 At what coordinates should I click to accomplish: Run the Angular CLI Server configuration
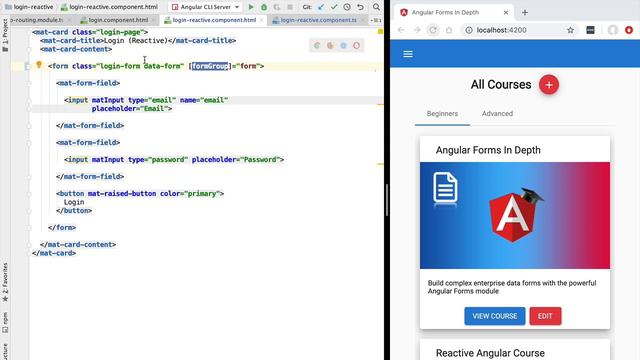251,7
